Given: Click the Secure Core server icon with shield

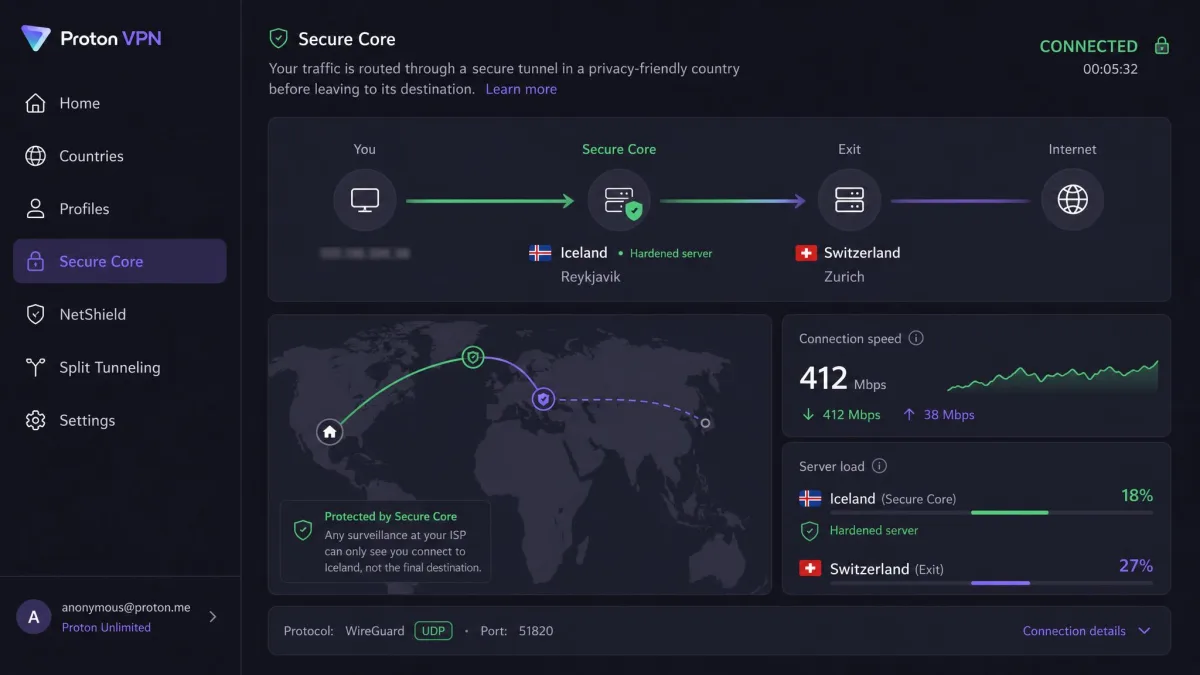Looking at the screenshot, I should pyautogui.click(x=619, y=200).
